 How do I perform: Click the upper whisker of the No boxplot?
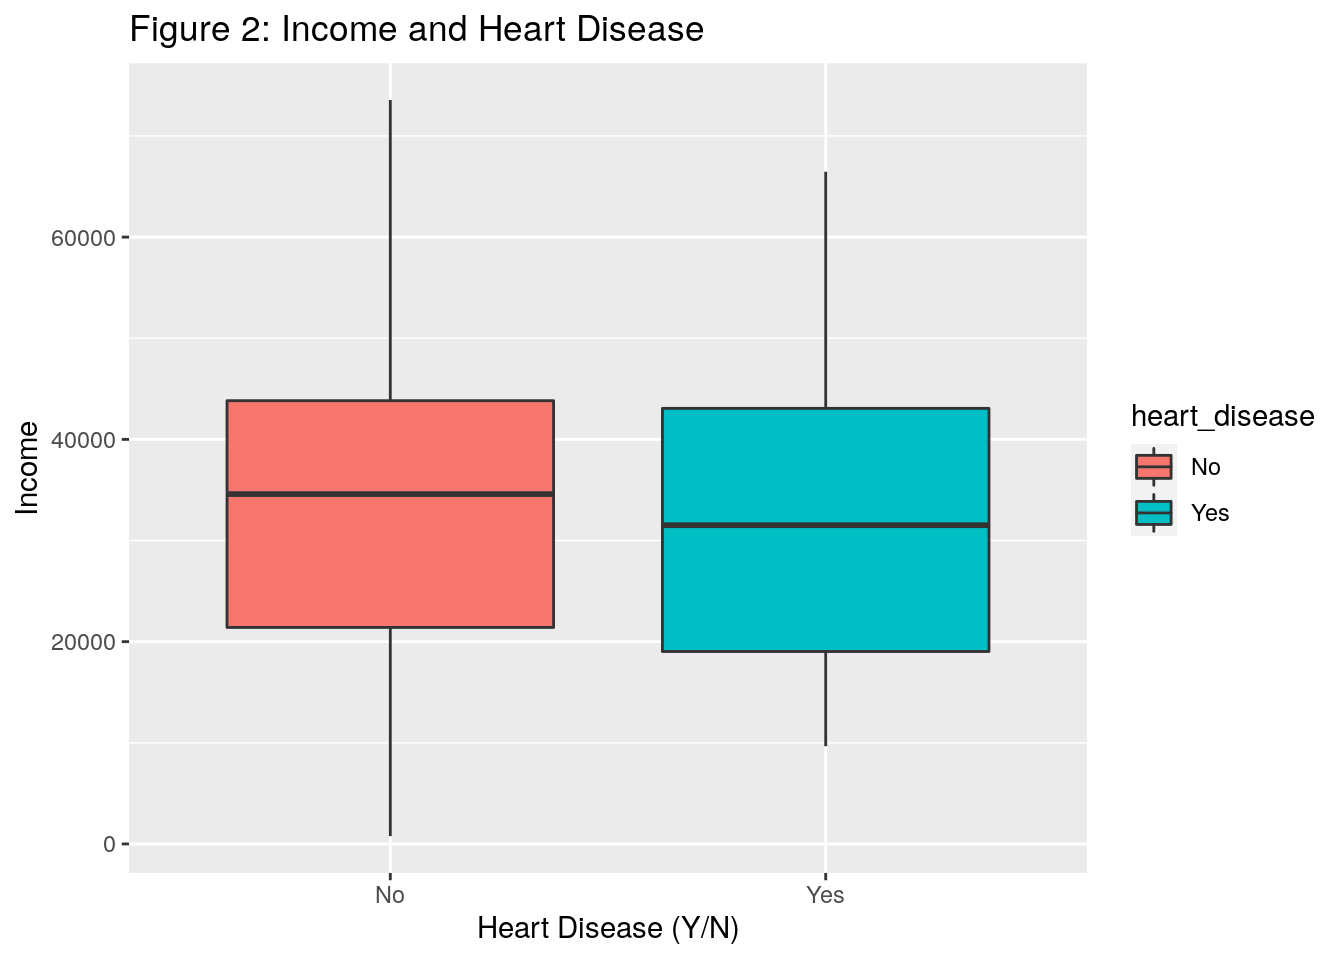(390, 250)
